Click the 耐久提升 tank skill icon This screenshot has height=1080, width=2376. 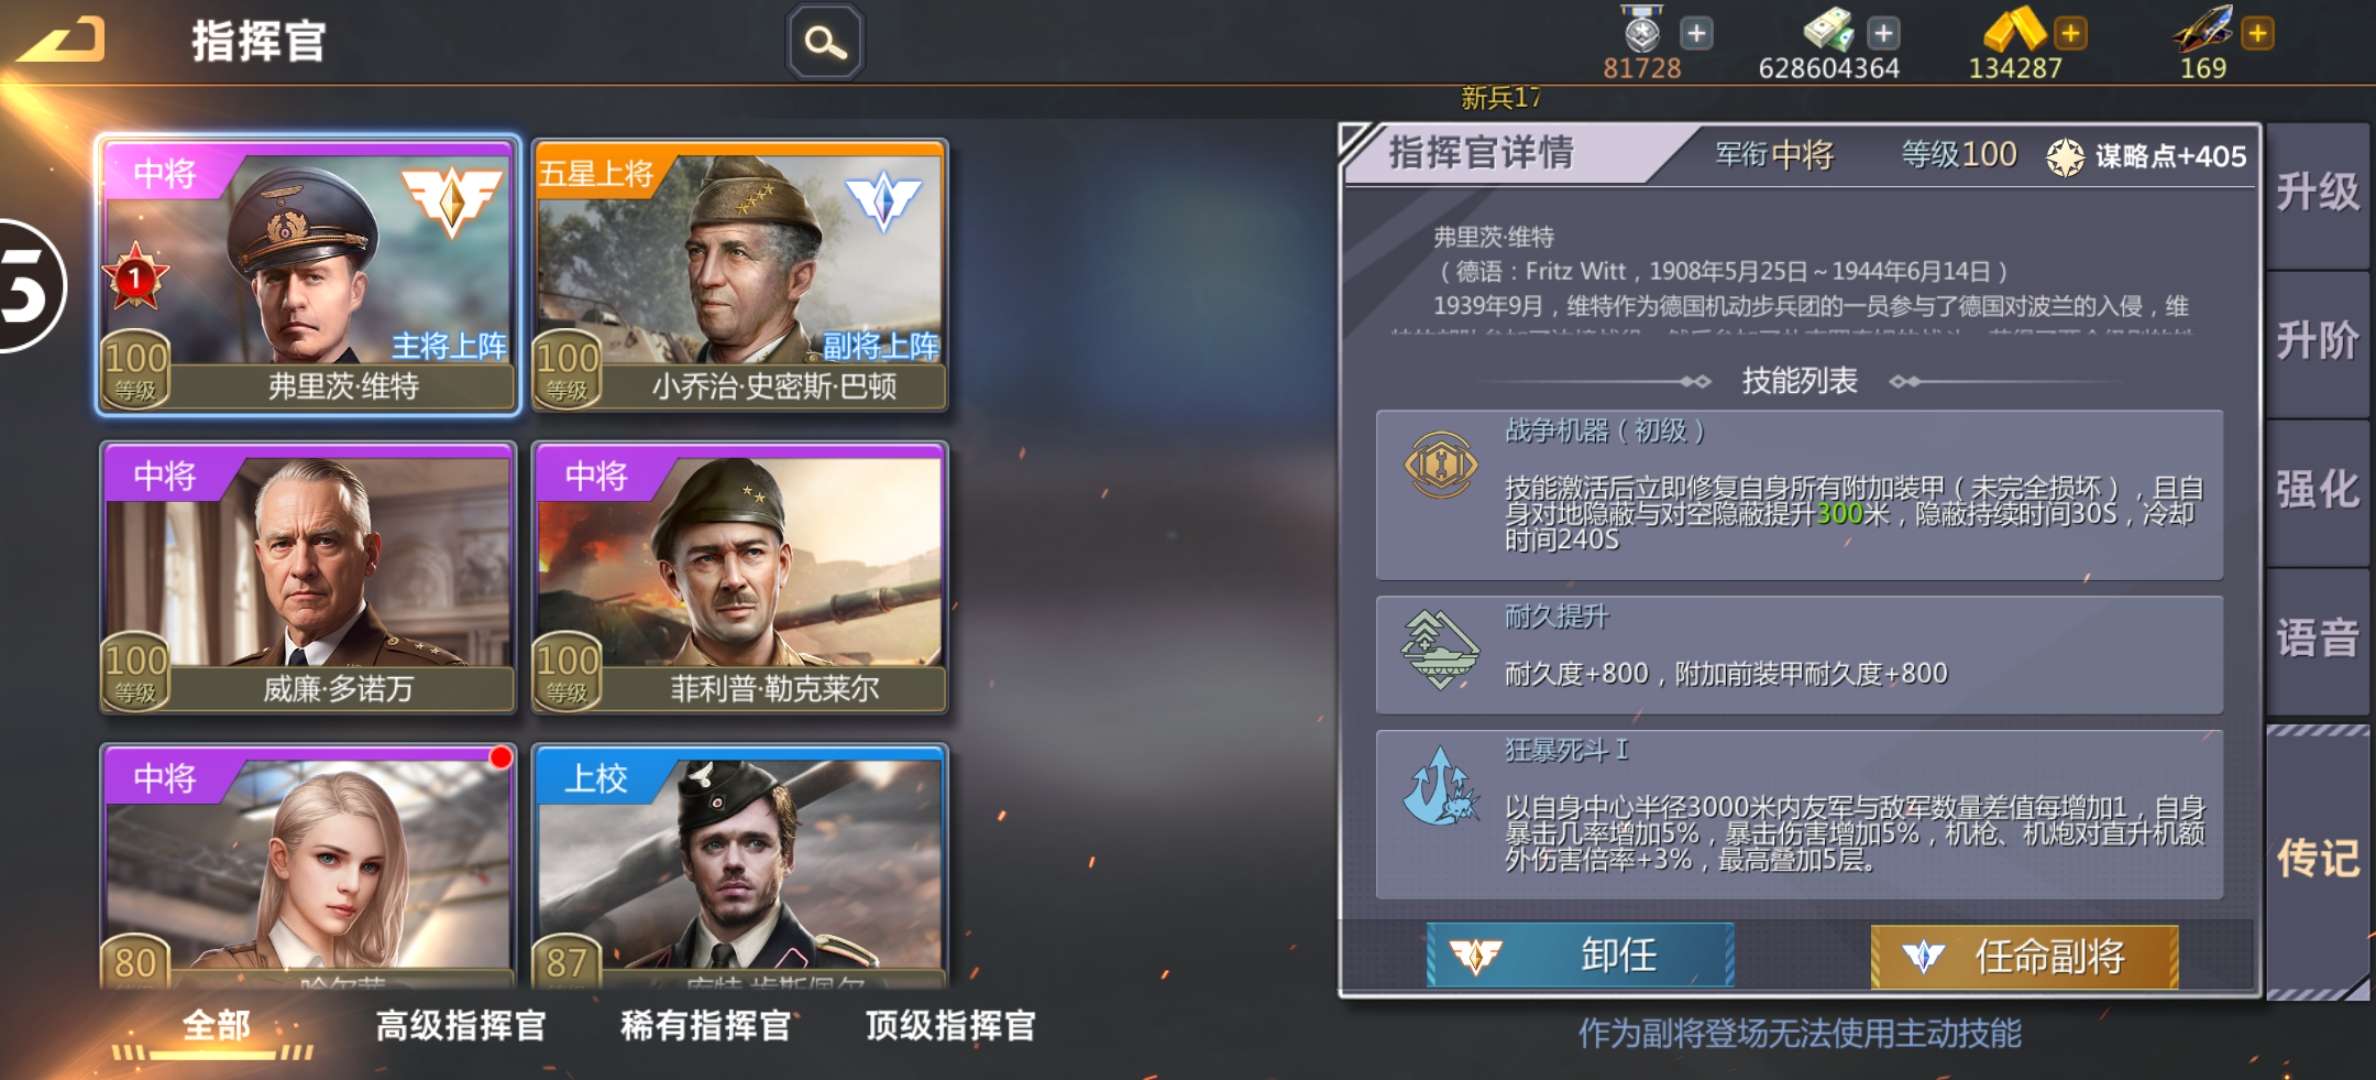[x=1440, y=650]
